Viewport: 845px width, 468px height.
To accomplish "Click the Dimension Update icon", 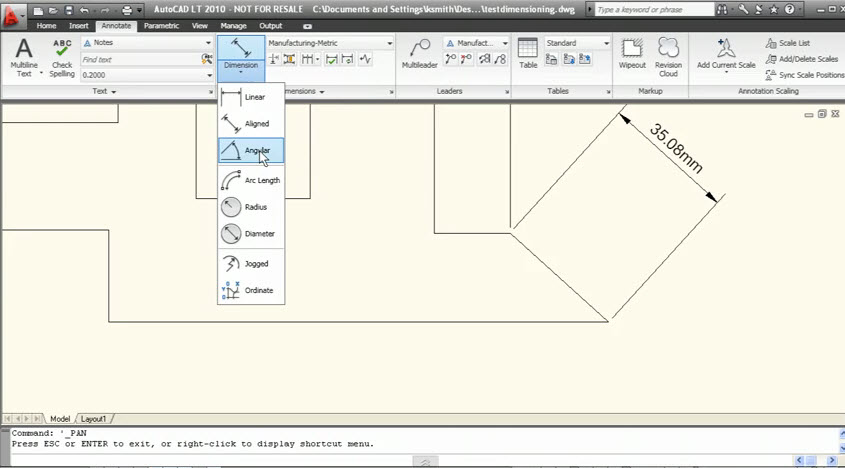I will click(x=348, y=59).
